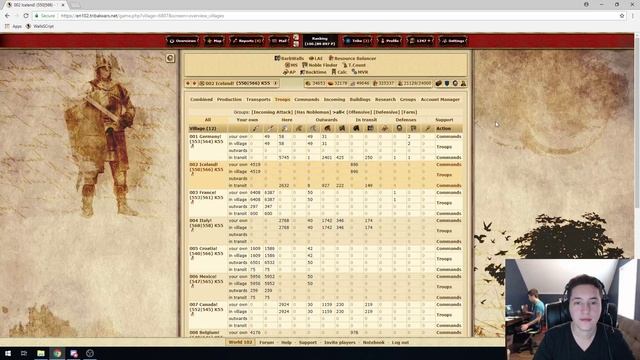Open the Profile menu
The image size is (640, 360).
tap(389, 41)
